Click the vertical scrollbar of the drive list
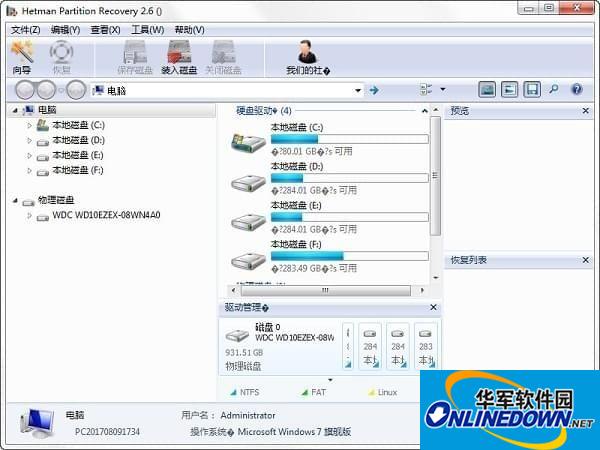This screenshot has height=450, width=600. [x=435, y=176]
